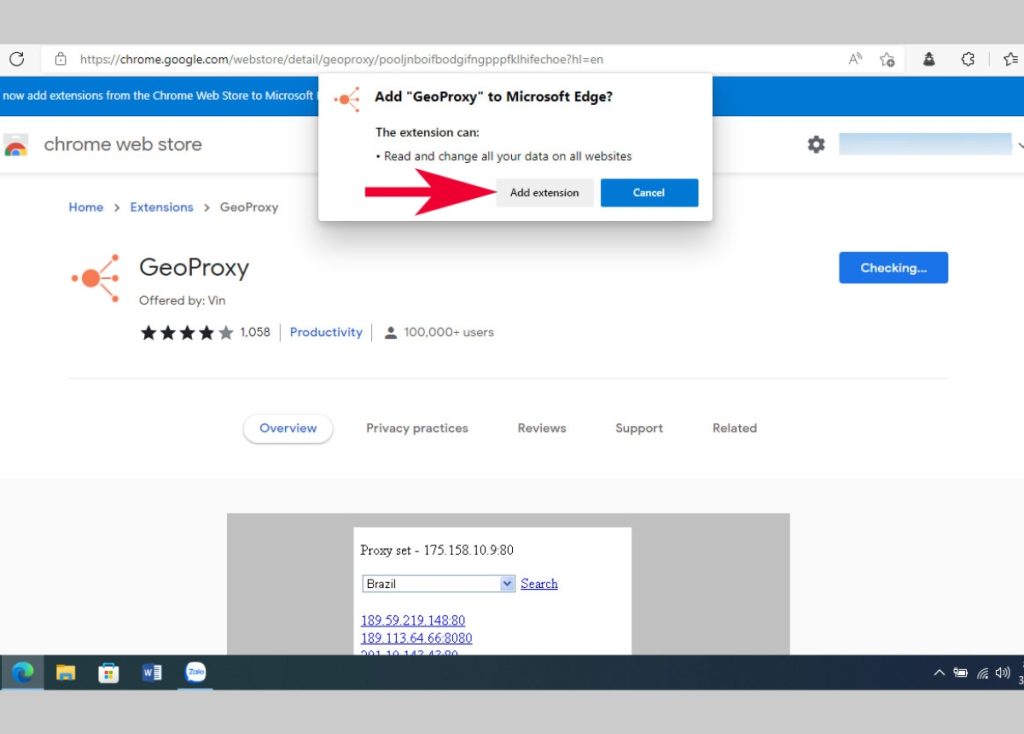Click the GeoProxy extension logo on page
Viewport: 1024px width, 734px height.
tap(96, 279)
